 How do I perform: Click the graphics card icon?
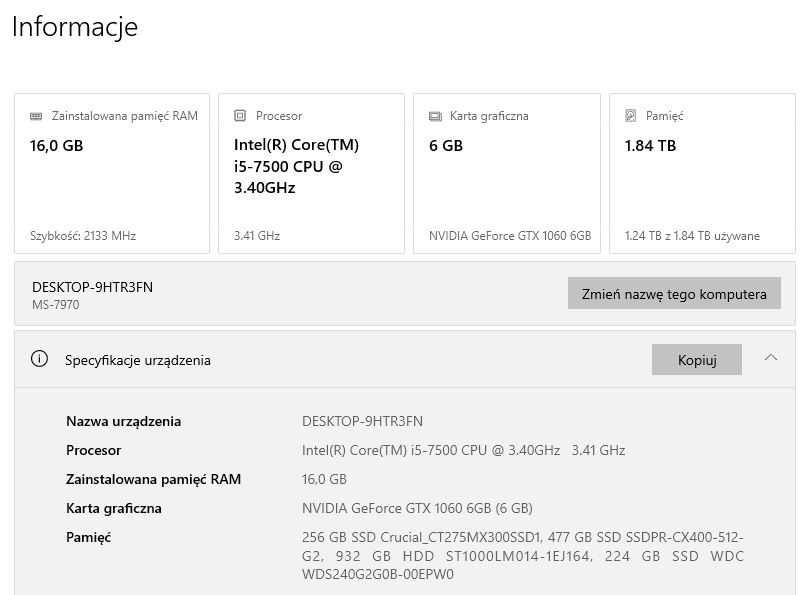(x=435, y=116)
